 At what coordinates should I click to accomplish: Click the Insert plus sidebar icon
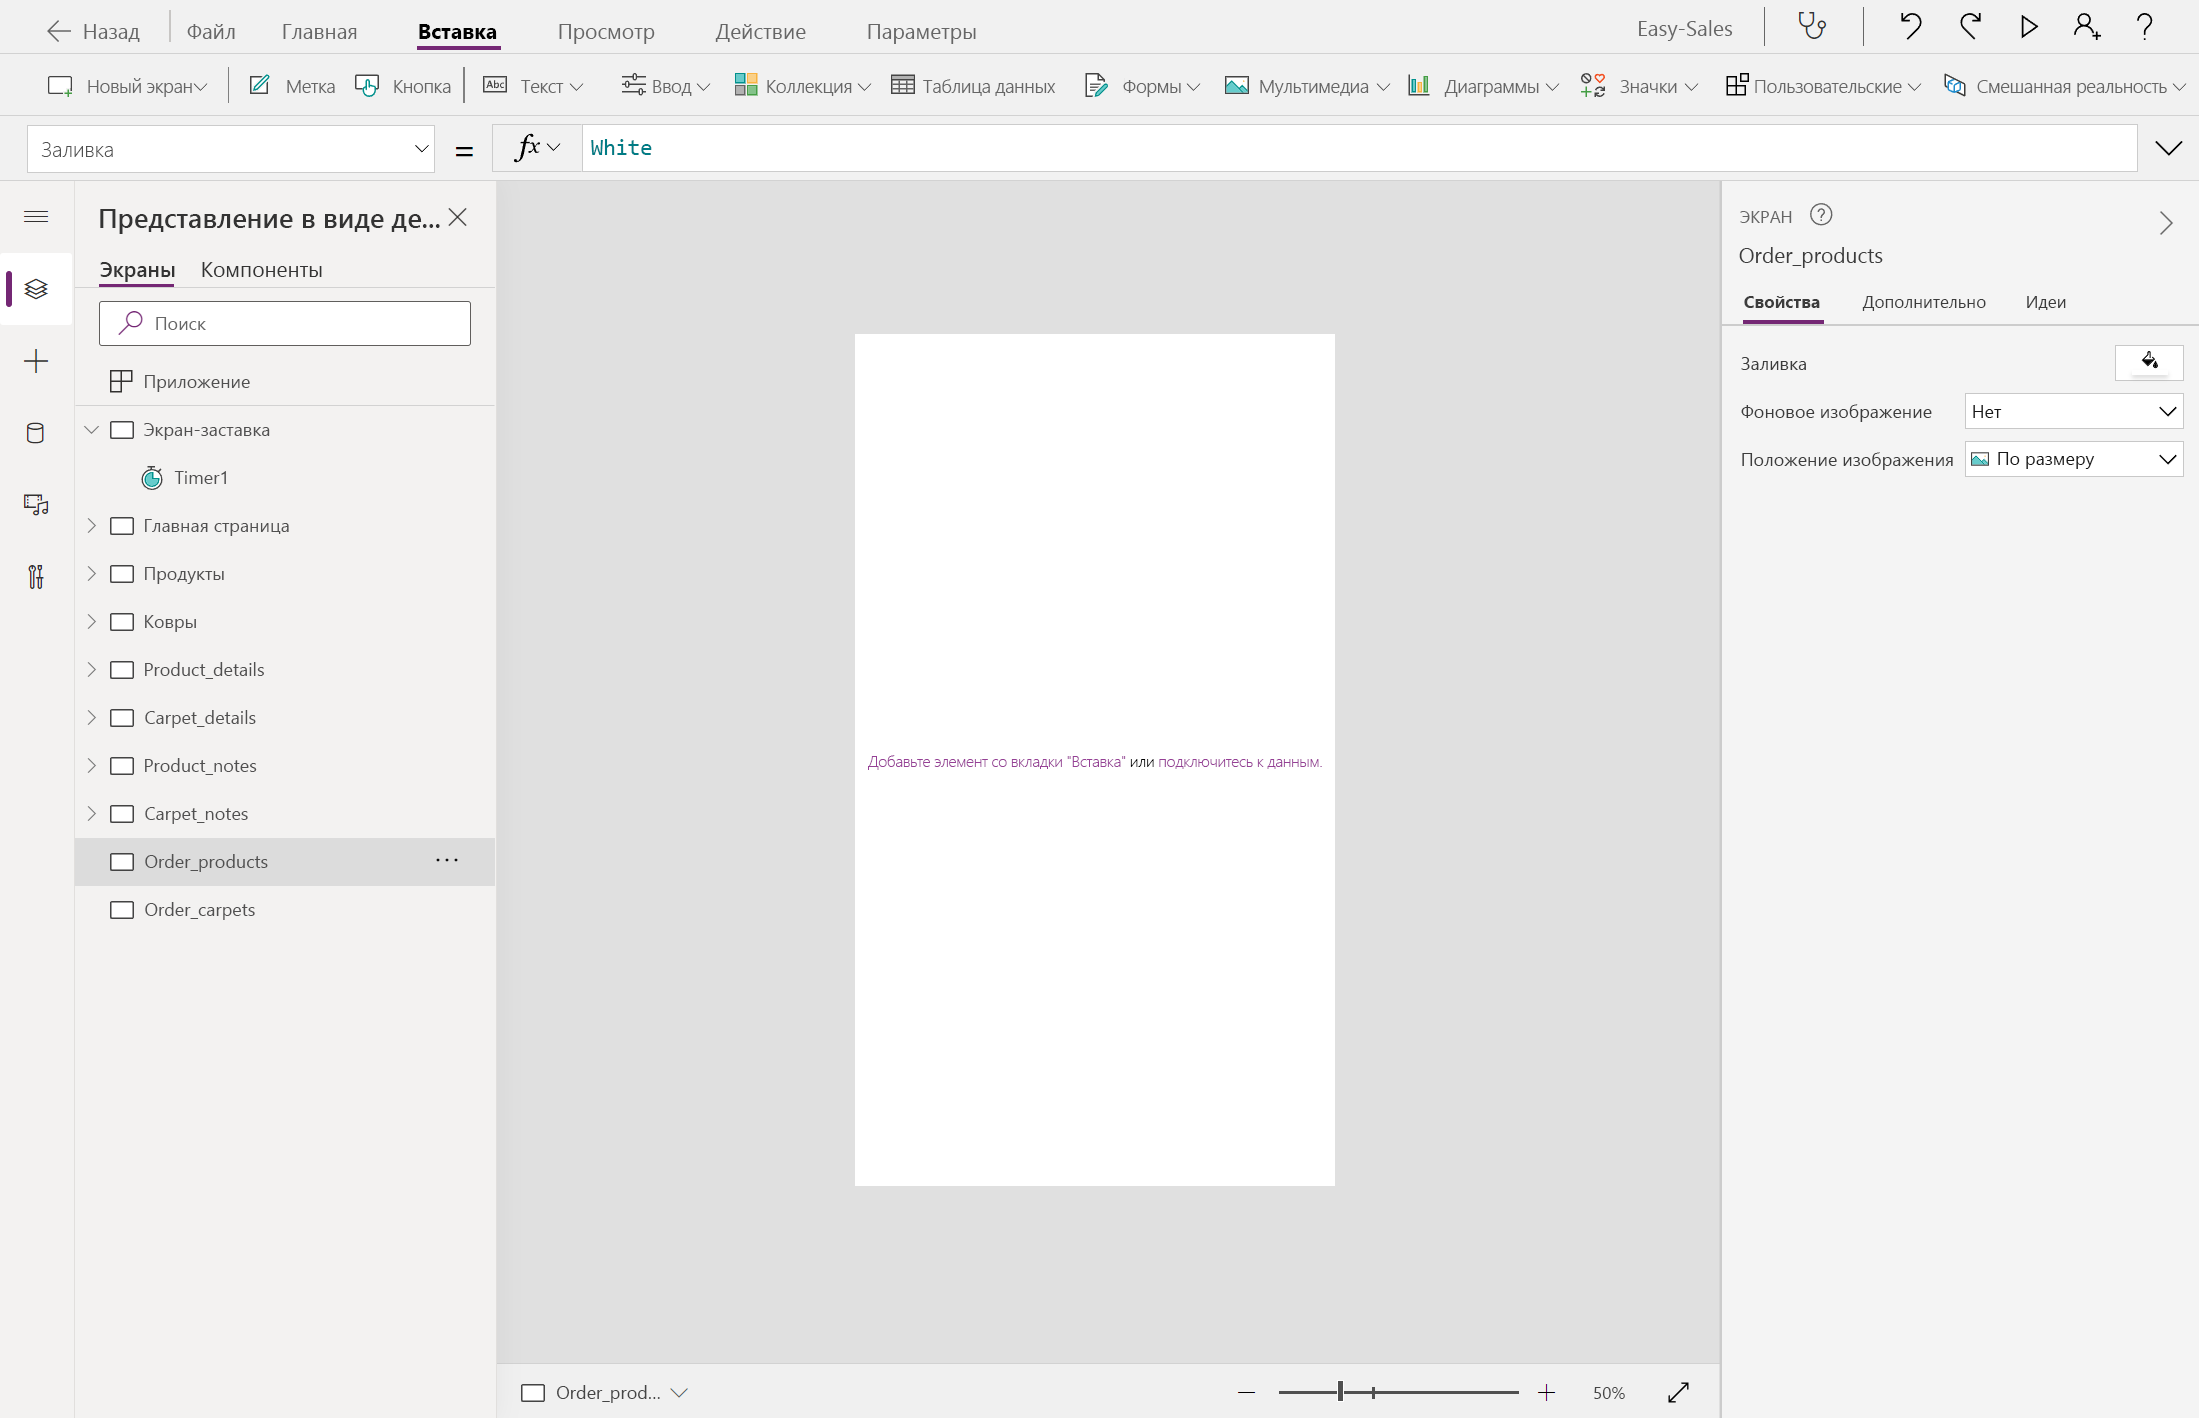pyautogui.click(x=36, y=361)
